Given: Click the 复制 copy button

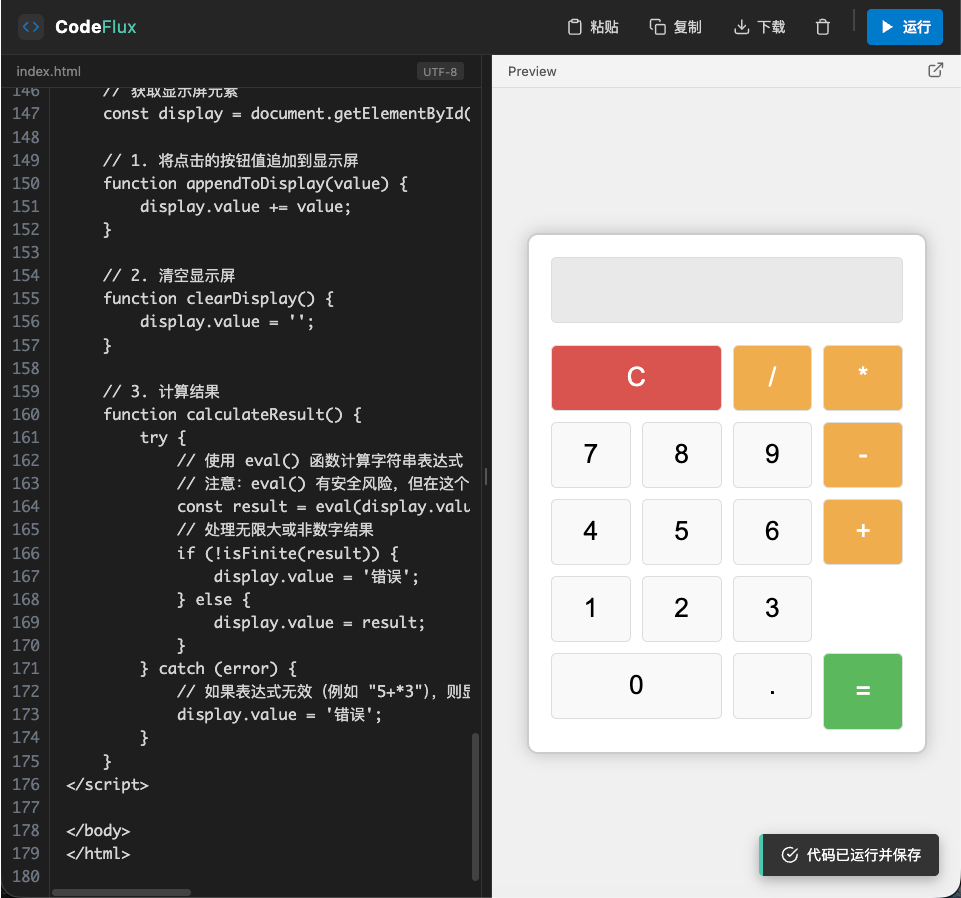Looking at the screenshot, I should point(675,27).
